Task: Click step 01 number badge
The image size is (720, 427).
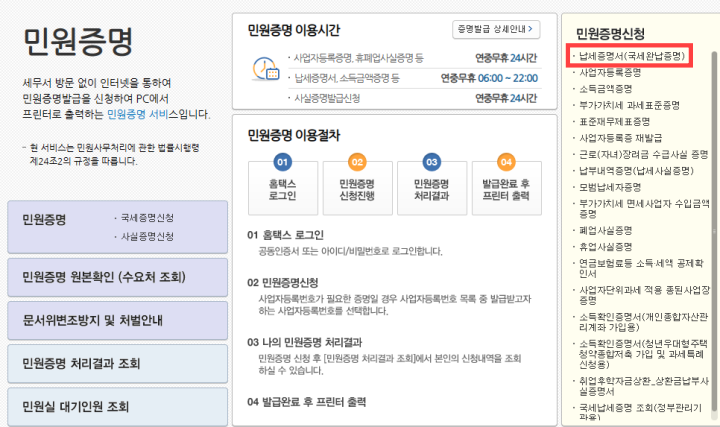Action: pos(282,162)
